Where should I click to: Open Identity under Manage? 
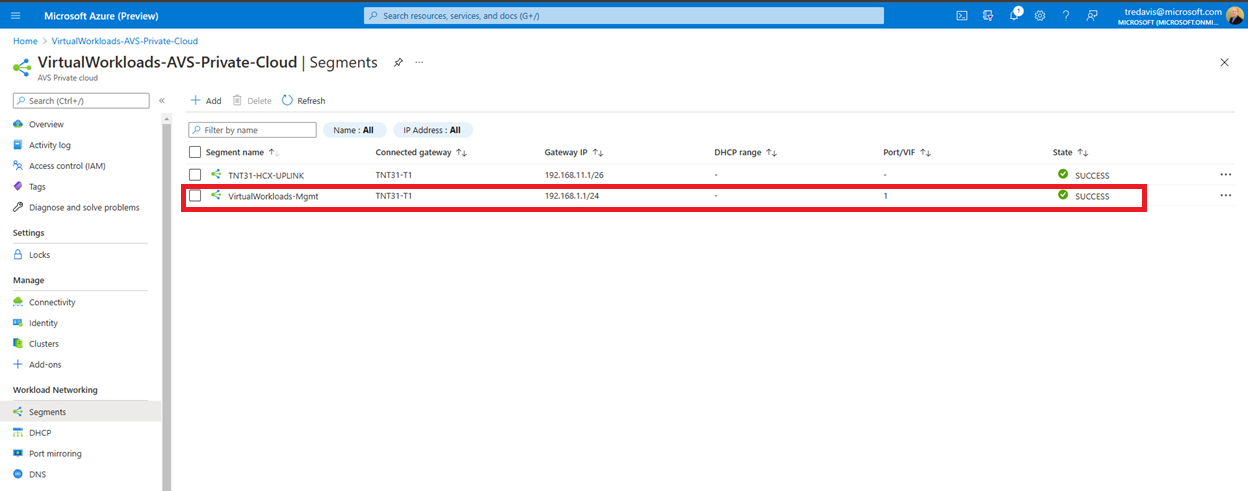pos(43,323)
